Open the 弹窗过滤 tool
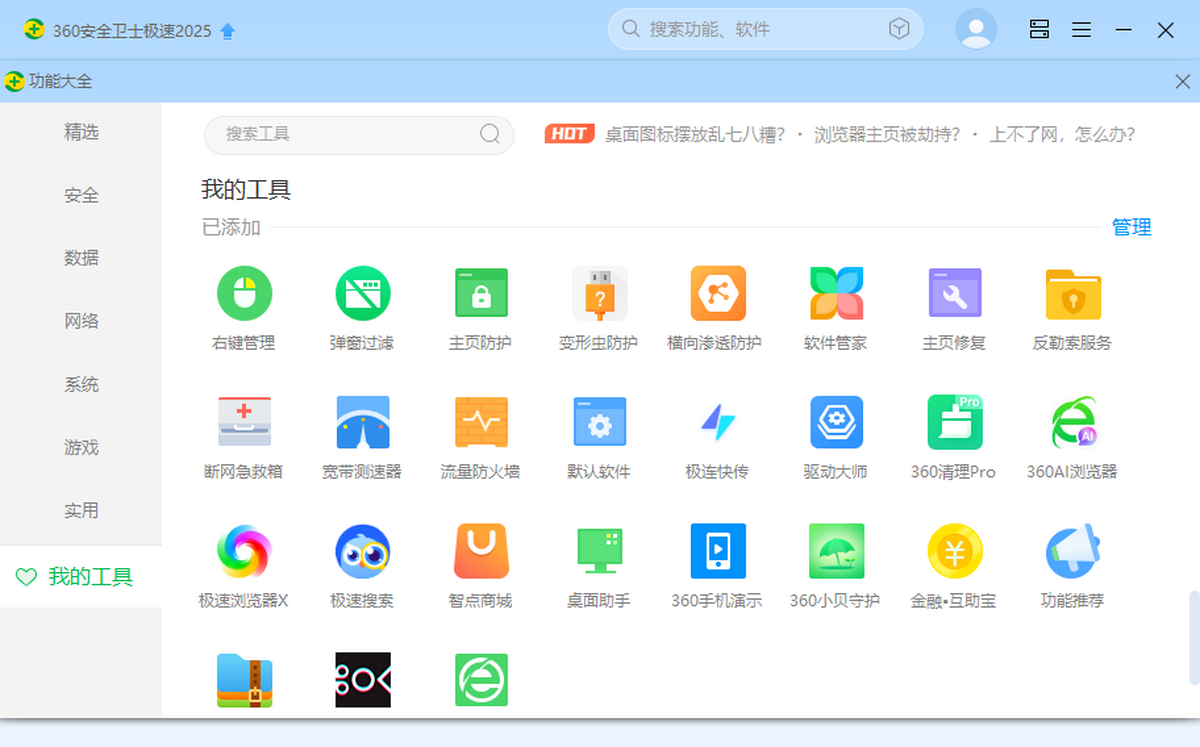This screenshot has width=1200, height=747. pyautogui.click(x=362, y=307)
